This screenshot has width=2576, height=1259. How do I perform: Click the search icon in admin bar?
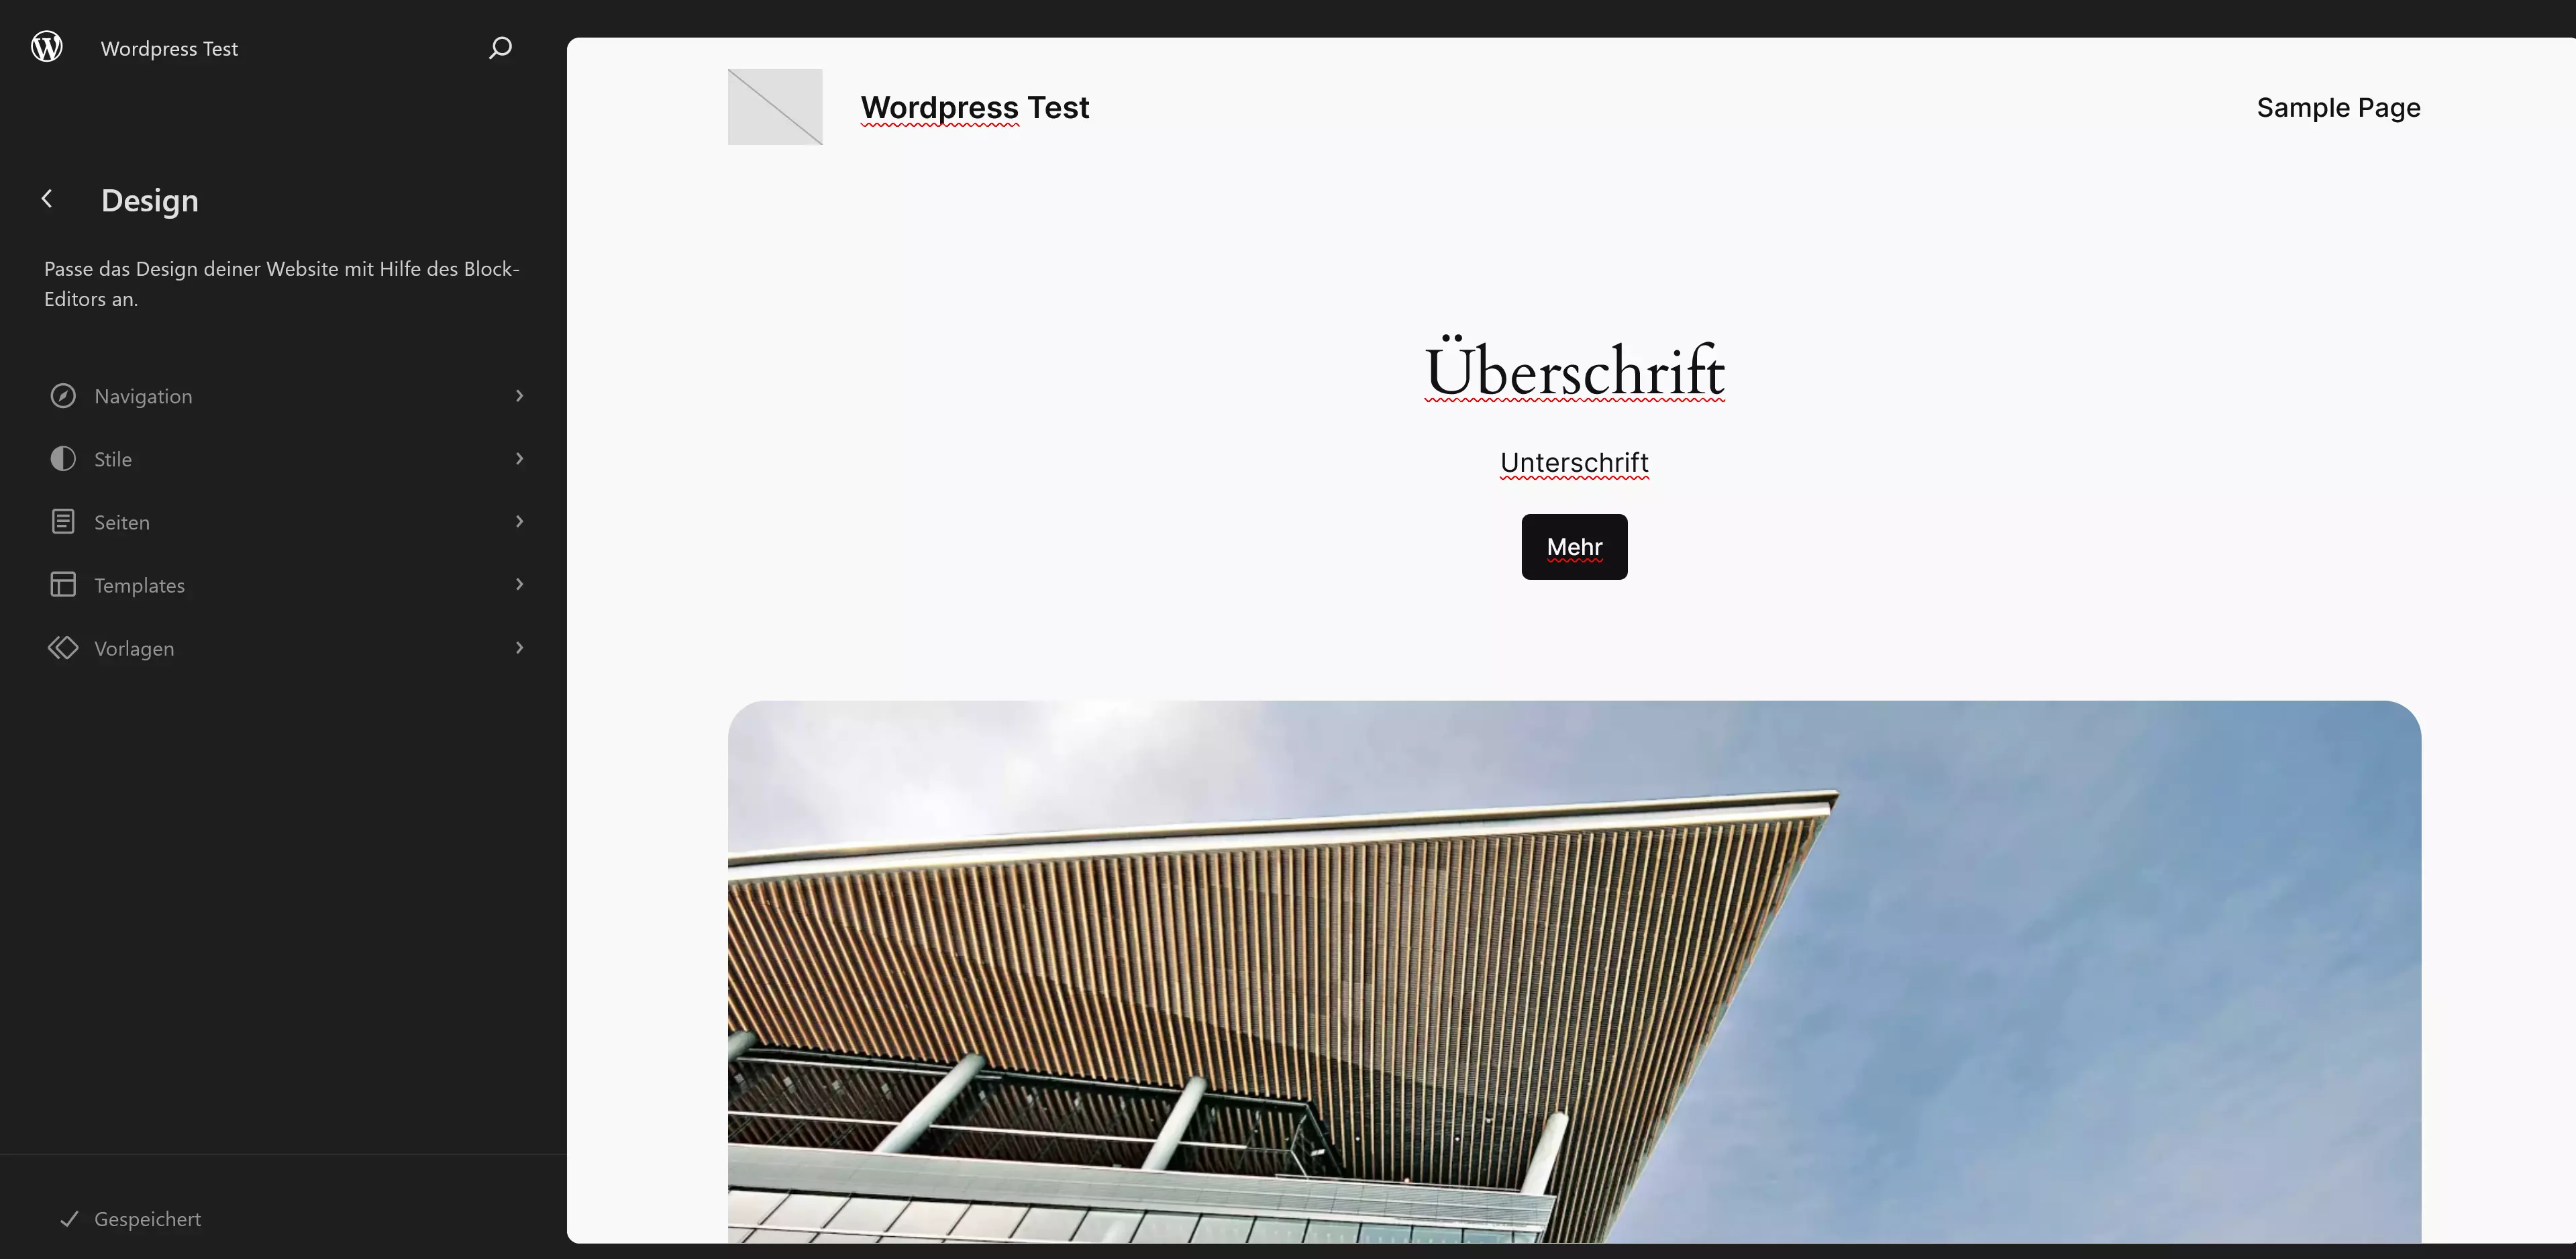pos(499,46)
